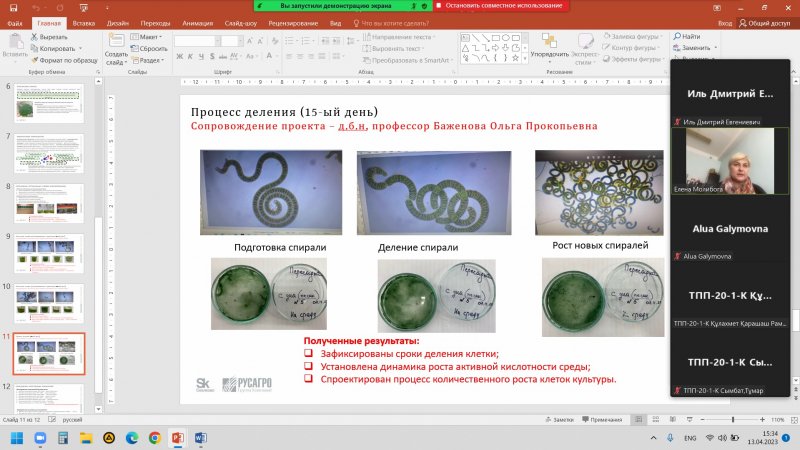This screenshot has width=800, height=450.
Task: Start slideshow from beginning via quick access icon
Action: click(84, 8)
